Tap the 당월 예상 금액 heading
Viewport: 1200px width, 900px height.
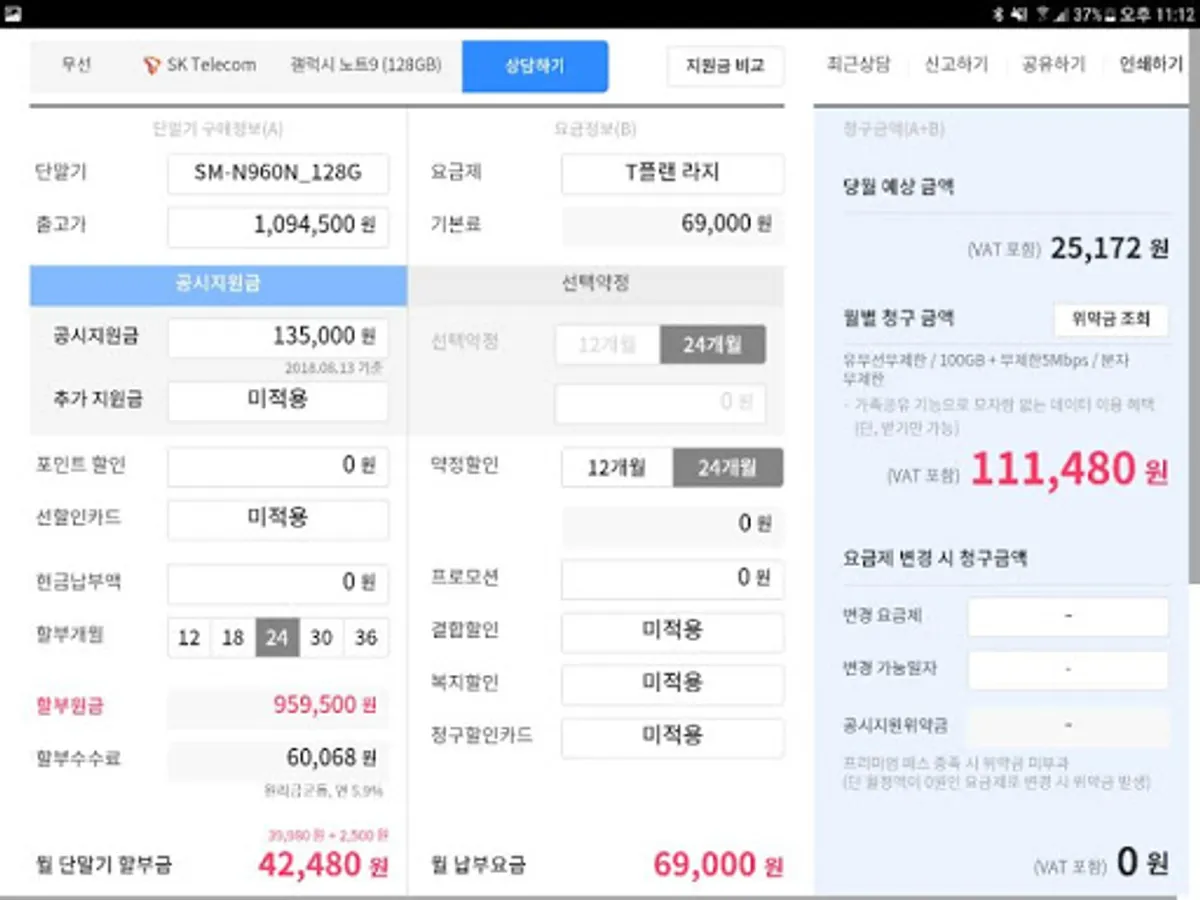point(897,187)
